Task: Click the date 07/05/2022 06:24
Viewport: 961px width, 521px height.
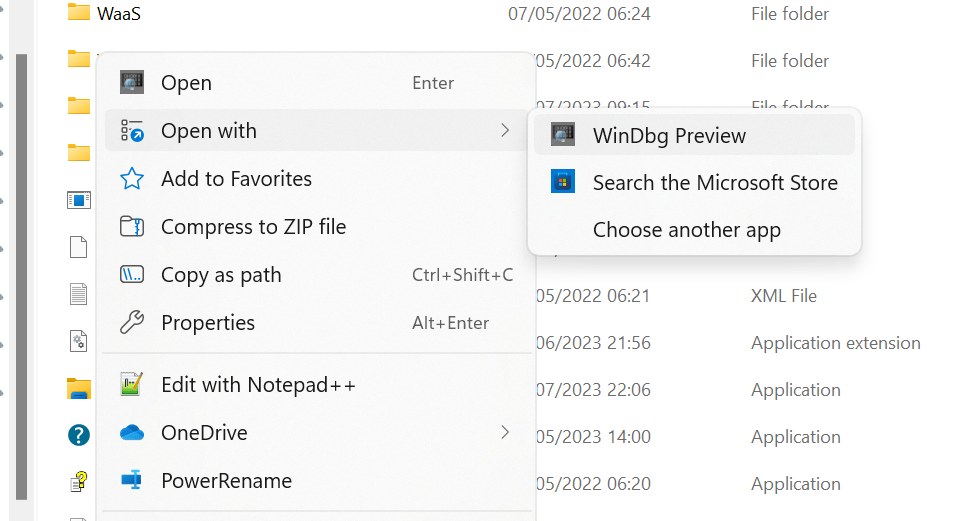Action: pyautogui.click(x=579, y=13)
